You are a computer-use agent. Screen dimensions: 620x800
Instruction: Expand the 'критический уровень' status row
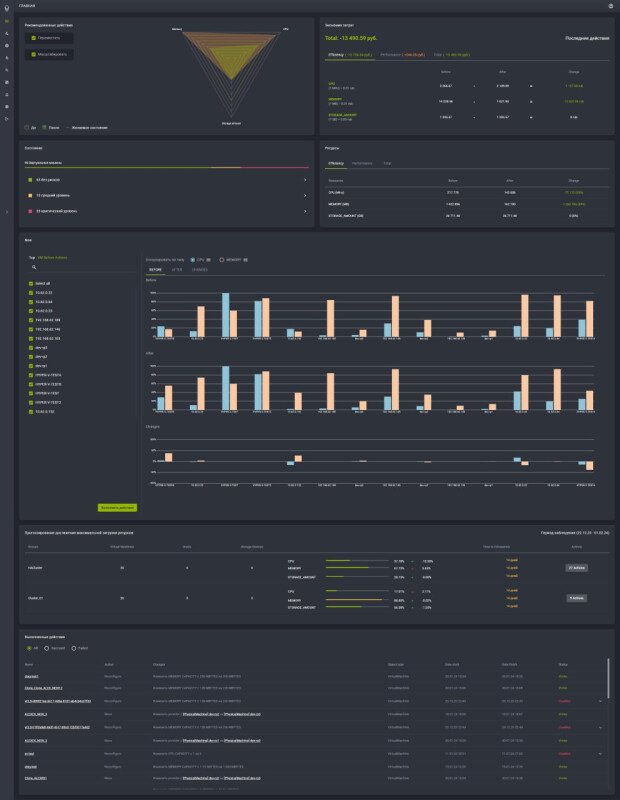304,211
